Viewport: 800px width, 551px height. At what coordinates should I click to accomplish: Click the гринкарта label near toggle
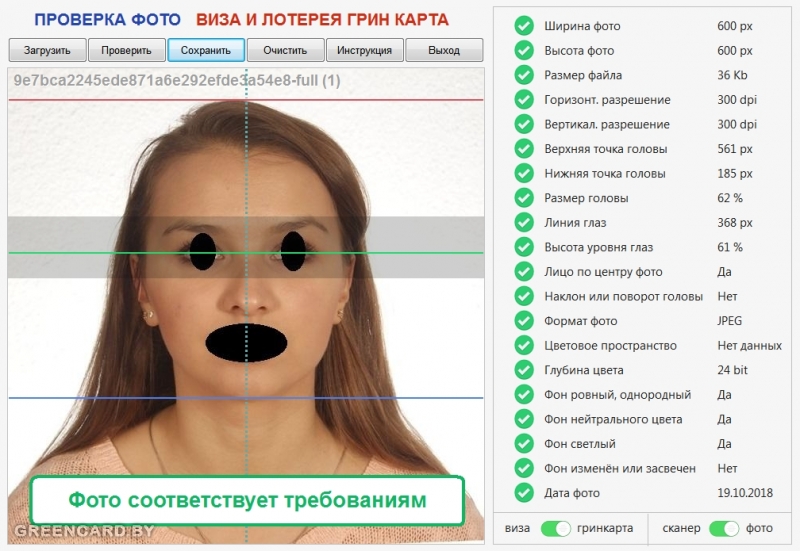[605, 529]
